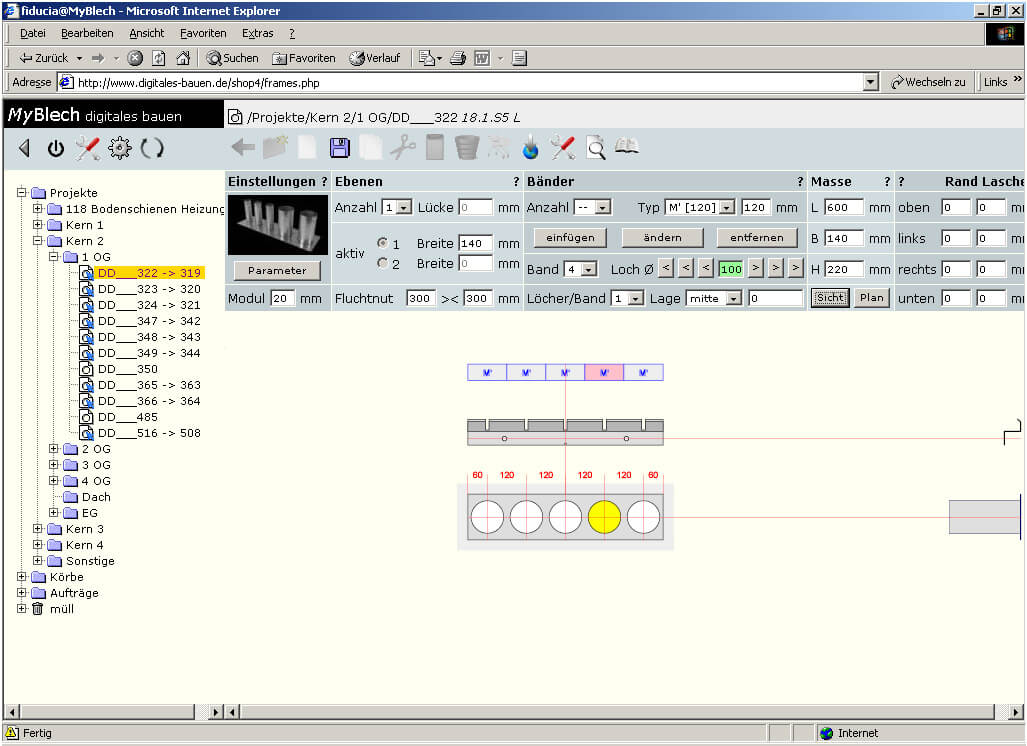Image resolution: width=1027 pixels, height=746 pixels.
Task: Select radio button for active layer 2
Action: (382, 264)
